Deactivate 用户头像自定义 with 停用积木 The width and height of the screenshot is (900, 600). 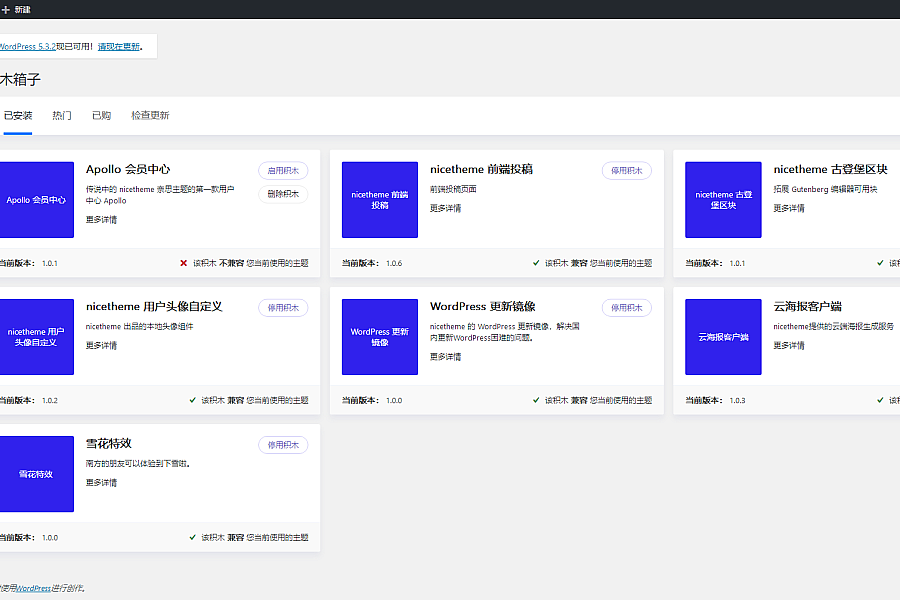click(283, 308)
